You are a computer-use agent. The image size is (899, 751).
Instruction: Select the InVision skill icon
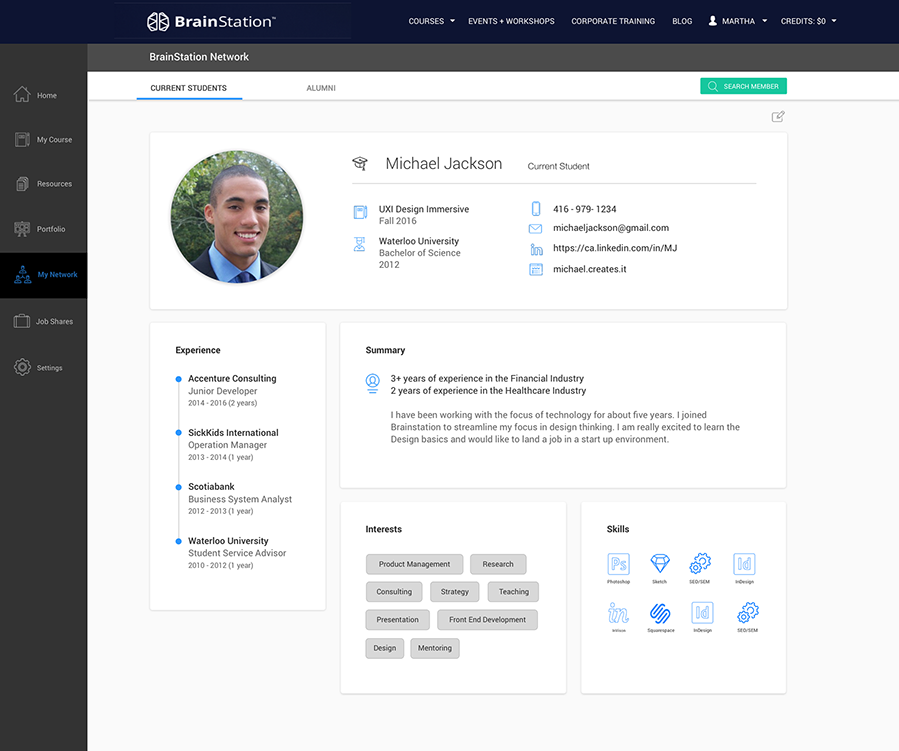[618, 613]
